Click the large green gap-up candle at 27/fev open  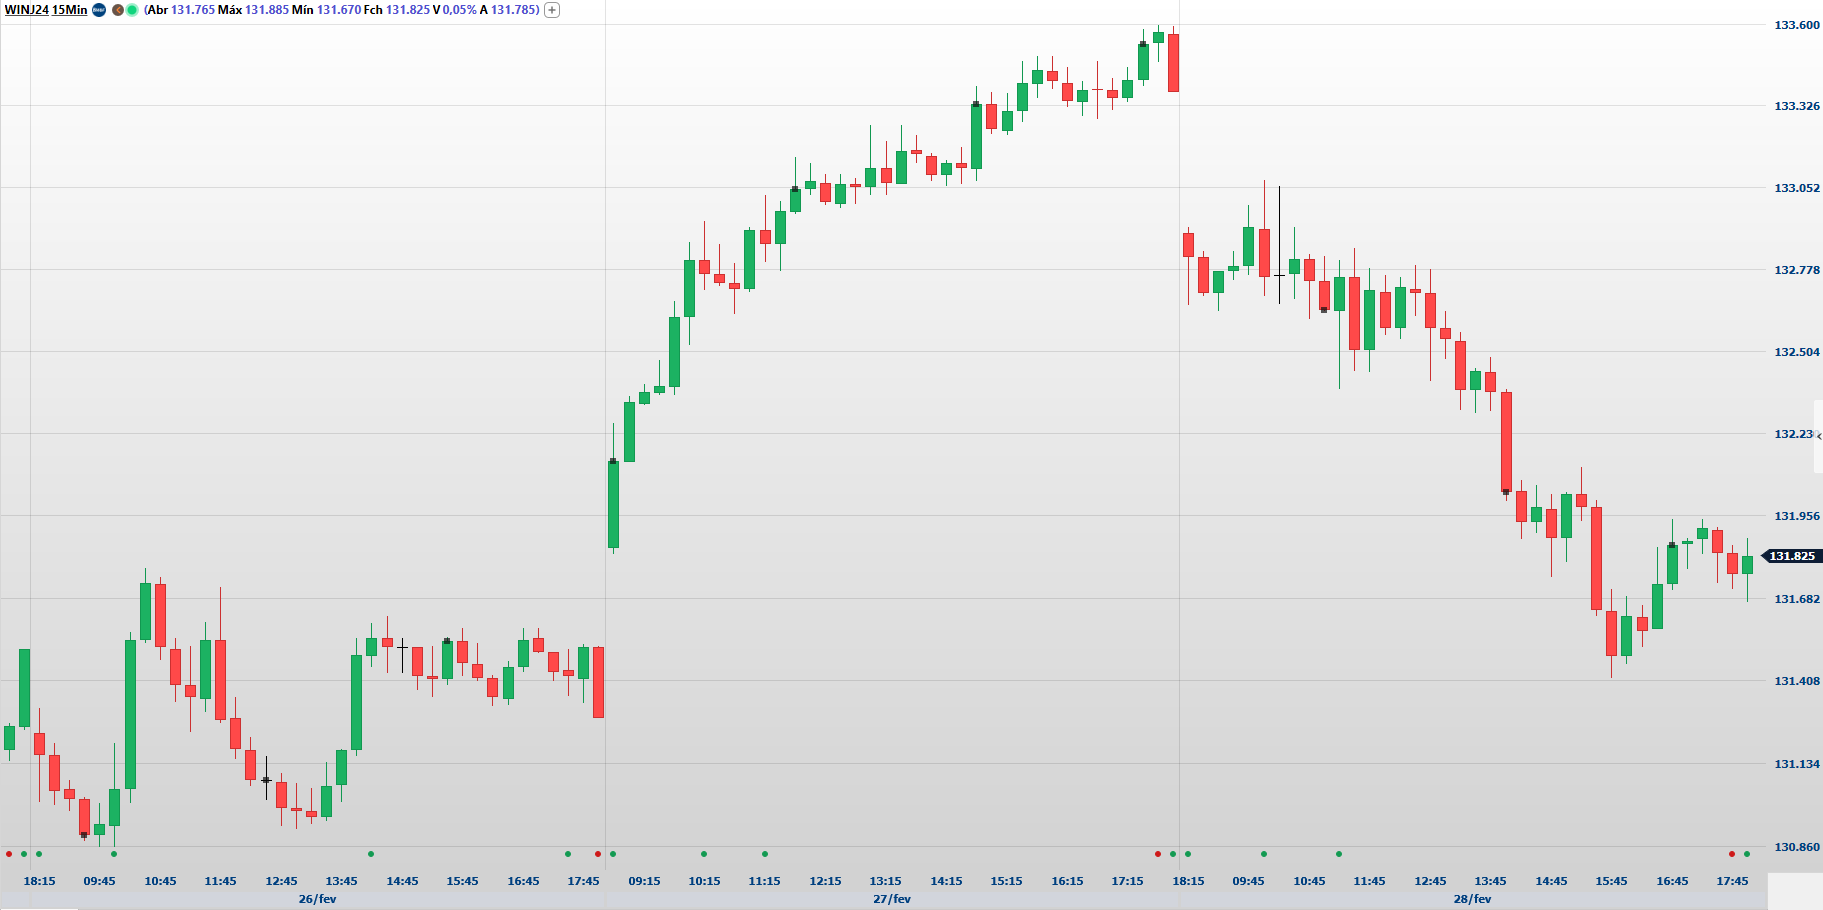coord(613,504)
